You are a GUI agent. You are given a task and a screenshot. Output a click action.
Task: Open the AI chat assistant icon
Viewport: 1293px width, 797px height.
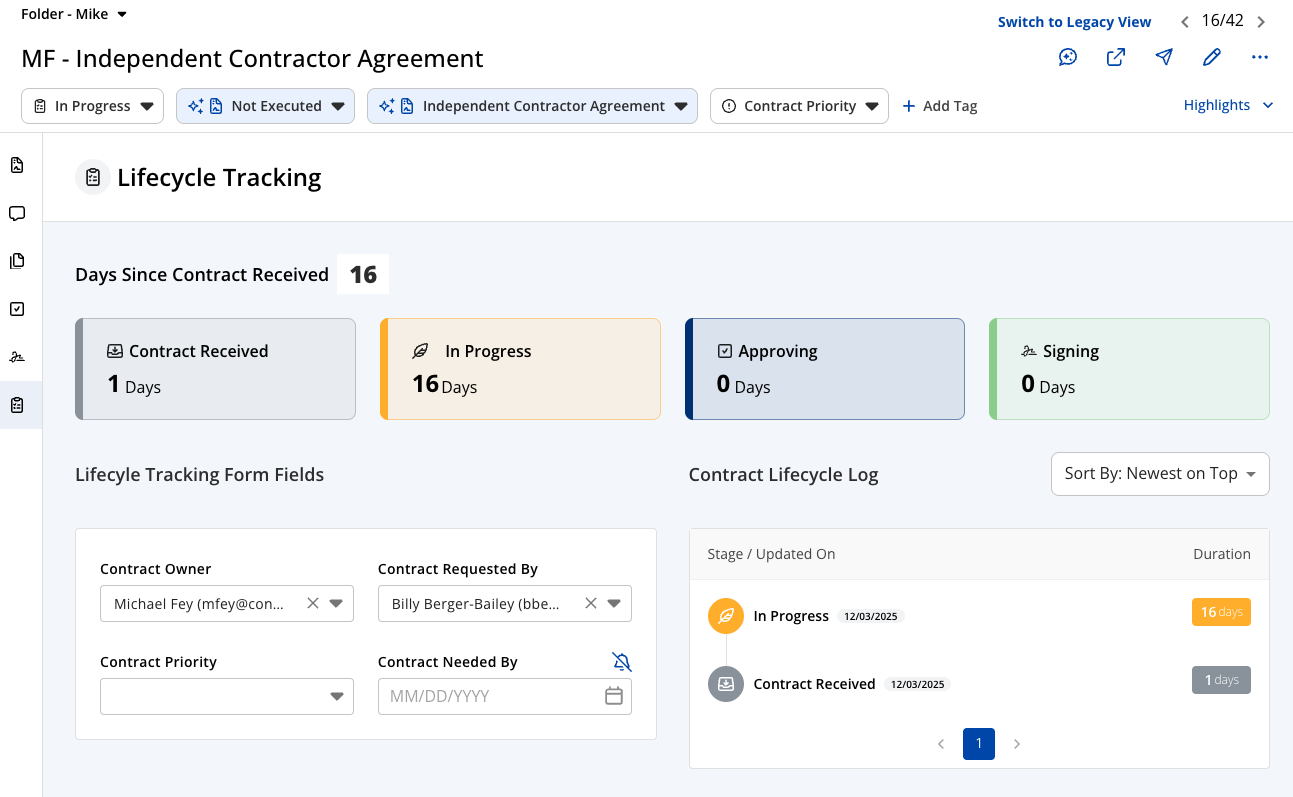click(1068, 57)
